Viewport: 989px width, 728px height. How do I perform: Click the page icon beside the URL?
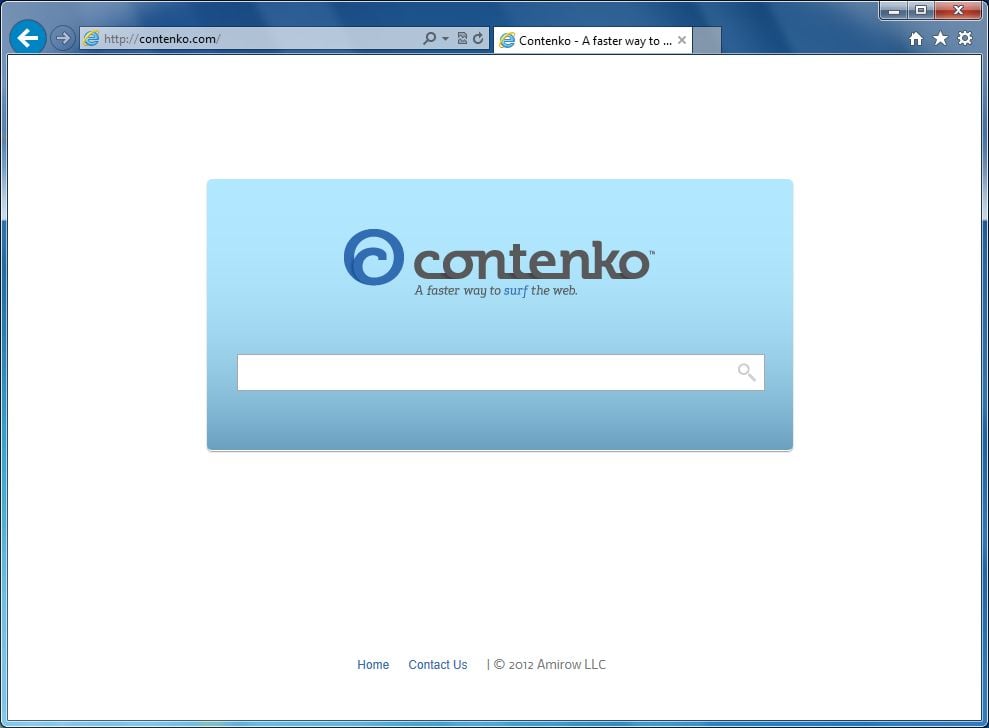click(x=91, y=38)
